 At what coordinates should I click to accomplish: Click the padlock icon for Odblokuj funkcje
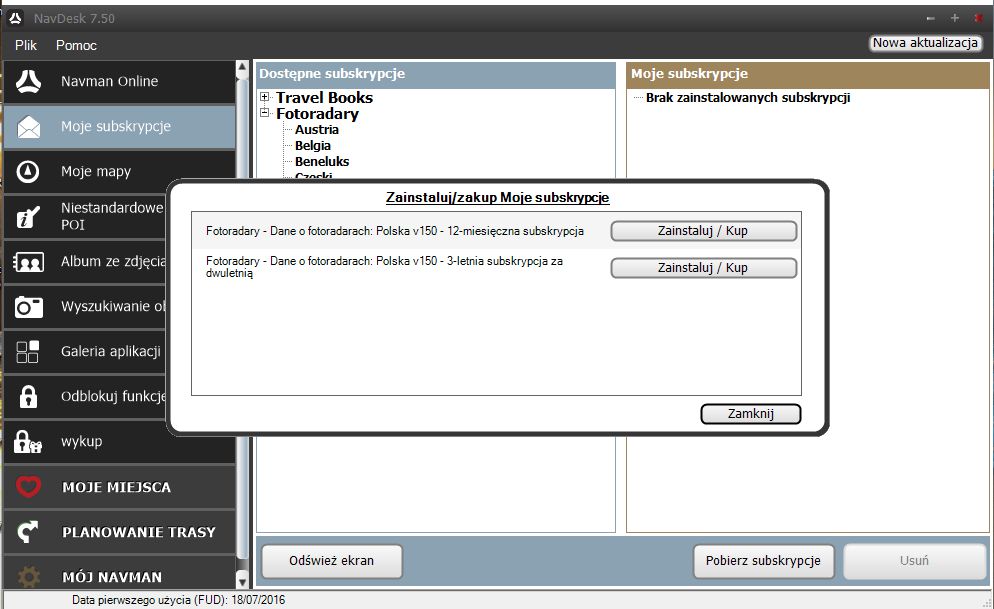click(x=28, y=397)
